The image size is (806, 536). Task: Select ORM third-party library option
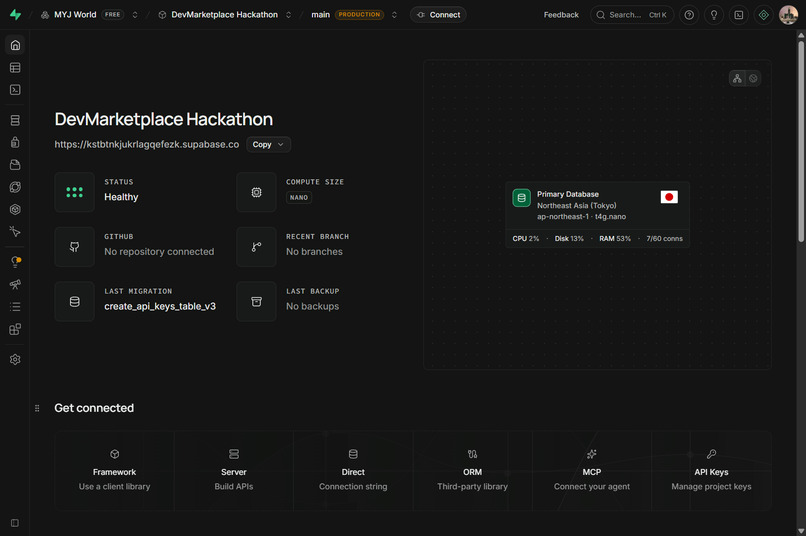(472, 471)
